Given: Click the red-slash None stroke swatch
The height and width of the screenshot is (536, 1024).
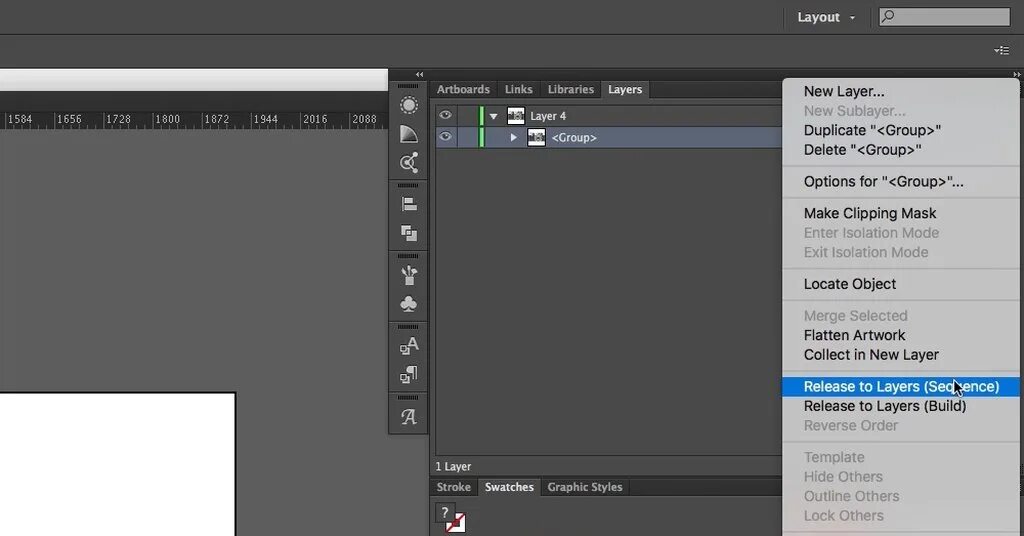Looking at the screenshot, I should tap(456, 523).
